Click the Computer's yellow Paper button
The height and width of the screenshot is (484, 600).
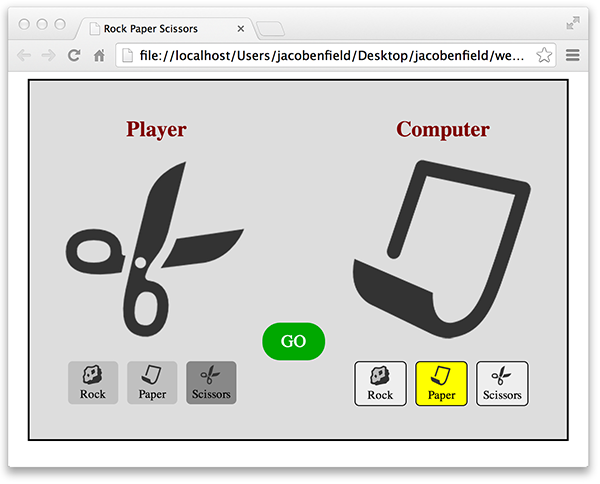[441, 383]
